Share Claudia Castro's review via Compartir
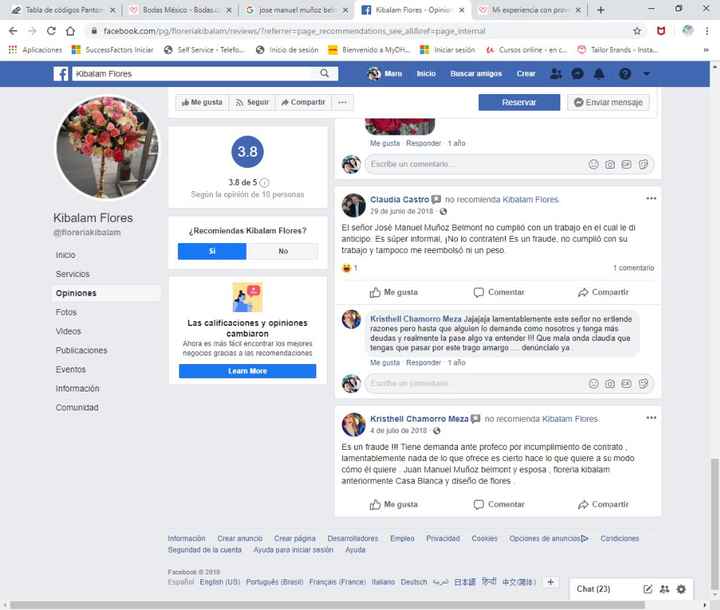This screenshot has width=720, height=610. 603,292
